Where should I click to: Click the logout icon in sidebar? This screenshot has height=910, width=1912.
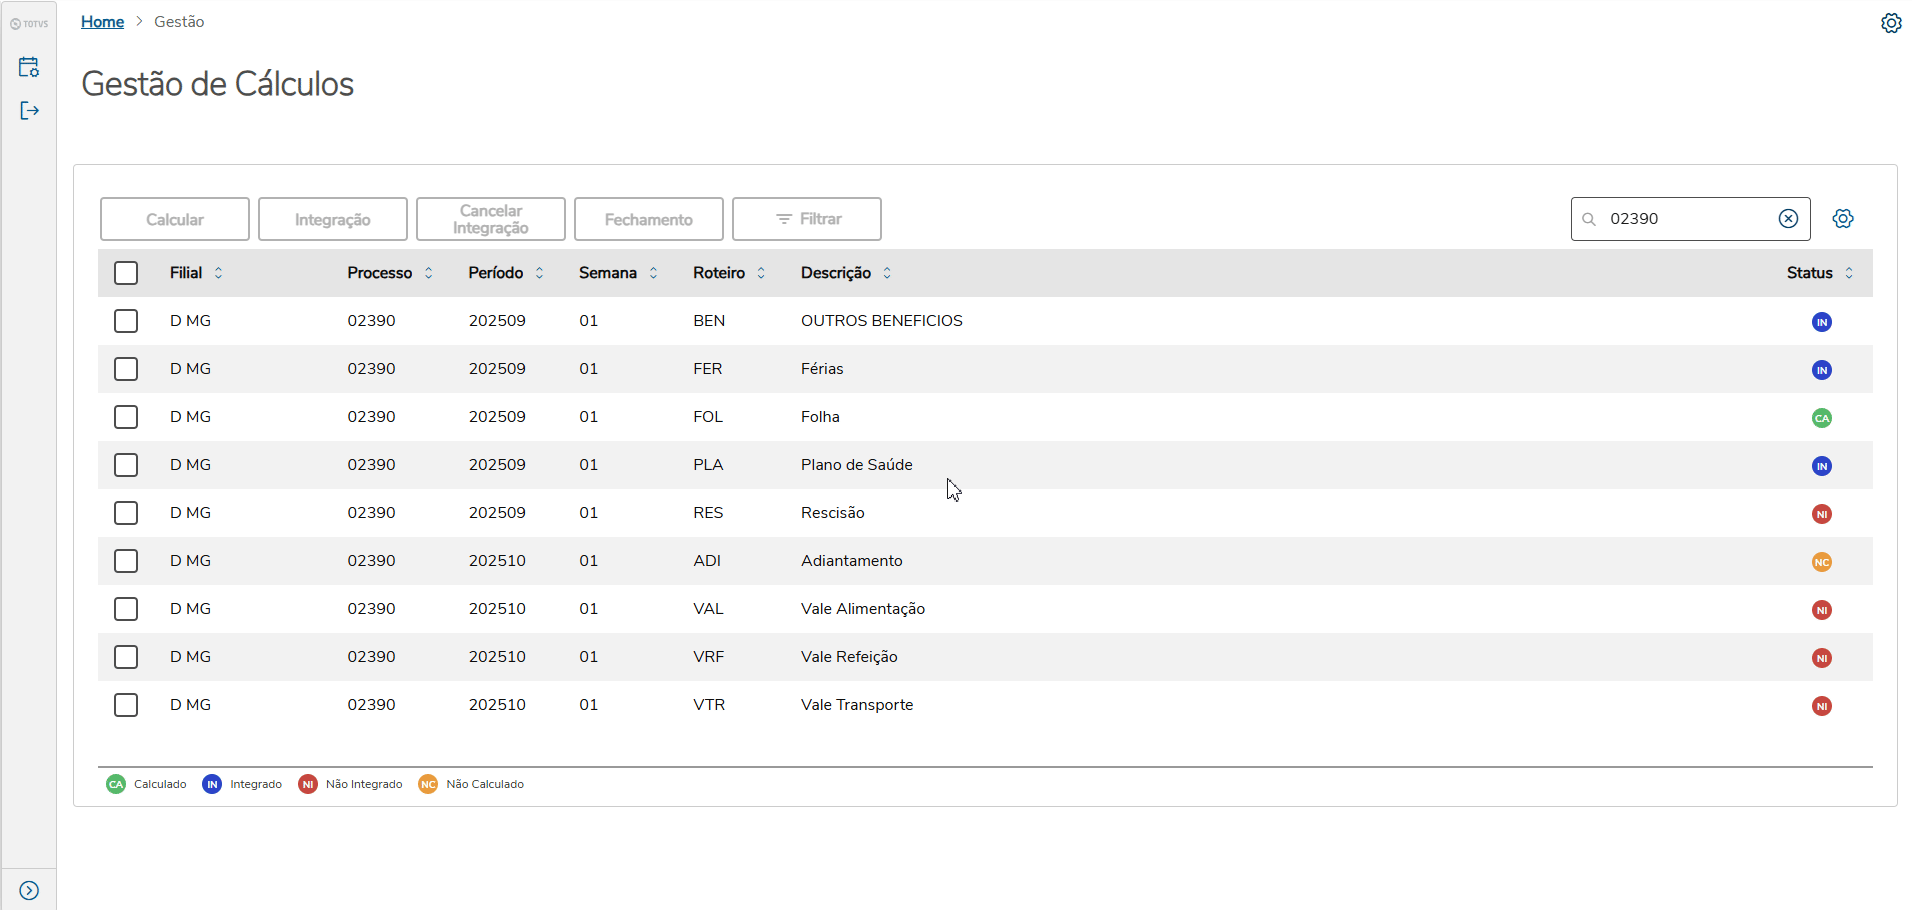29,110
